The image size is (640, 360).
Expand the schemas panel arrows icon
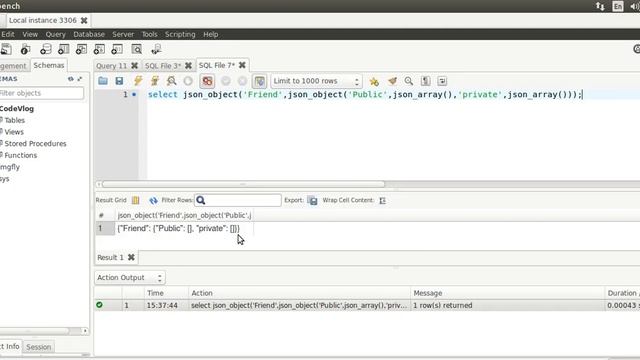tap(80, 79)
